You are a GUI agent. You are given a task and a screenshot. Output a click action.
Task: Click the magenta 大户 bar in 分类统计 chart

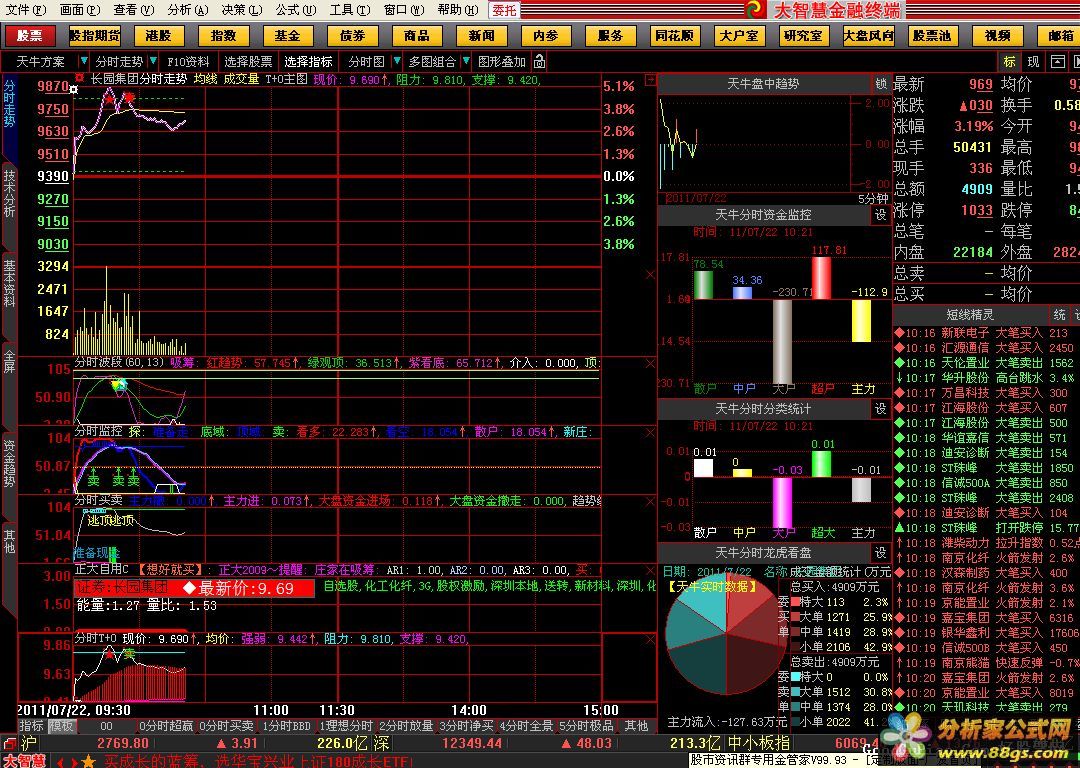(x=782, y=502)
